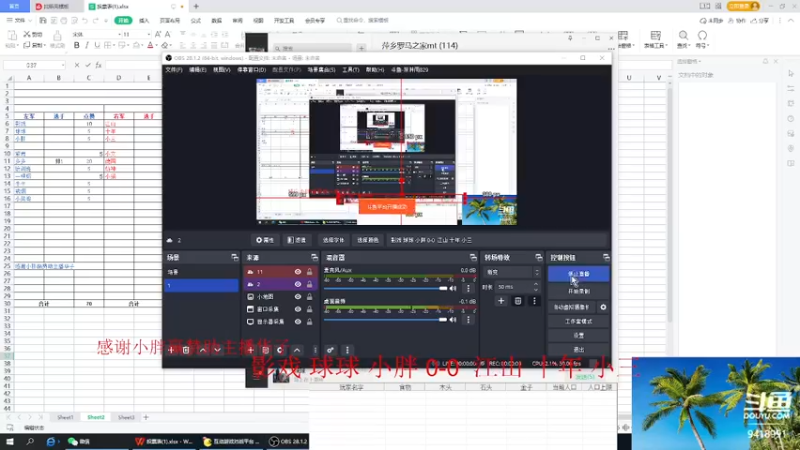Select scene 1 in OBS scenes list
The width and height of the screenshot is (800, 450).
tap(202, 285)
